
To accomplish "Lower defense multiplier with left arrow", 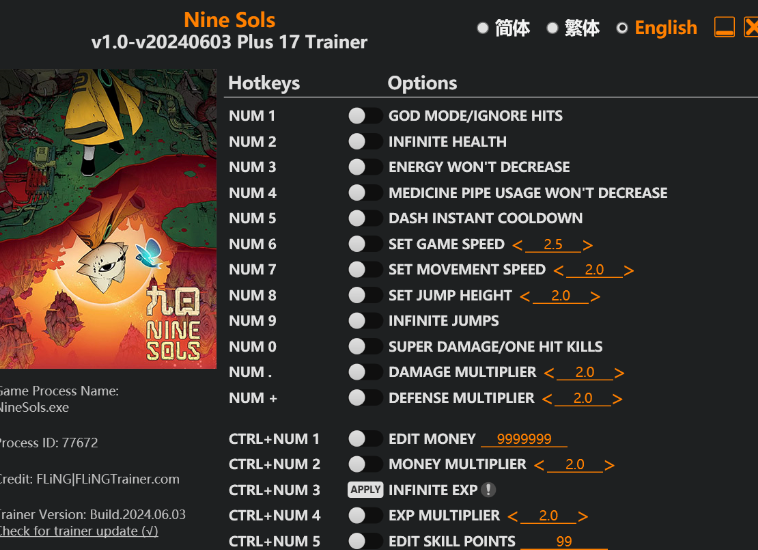I will [x=547, y=399].
